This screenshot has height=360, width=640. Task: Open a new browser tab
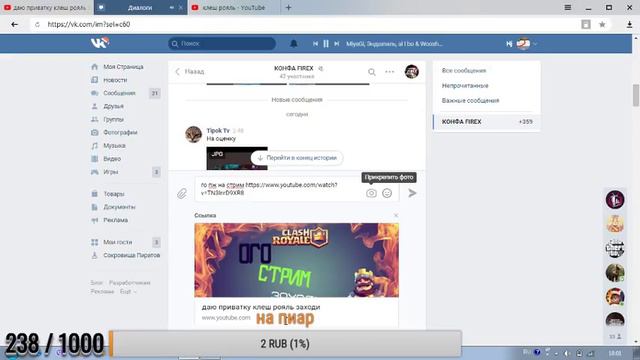pyautogui.click(x=288, y=7)
